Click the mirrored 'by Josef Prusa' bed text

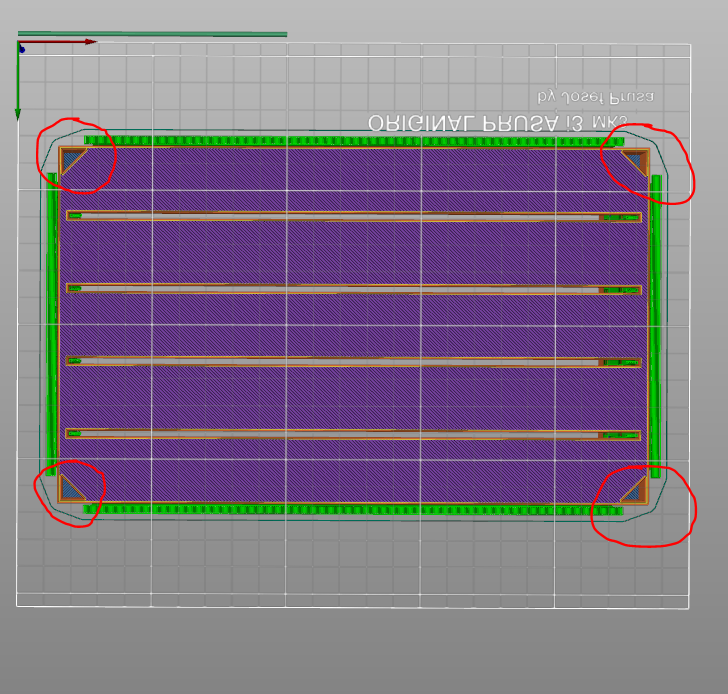596,97
